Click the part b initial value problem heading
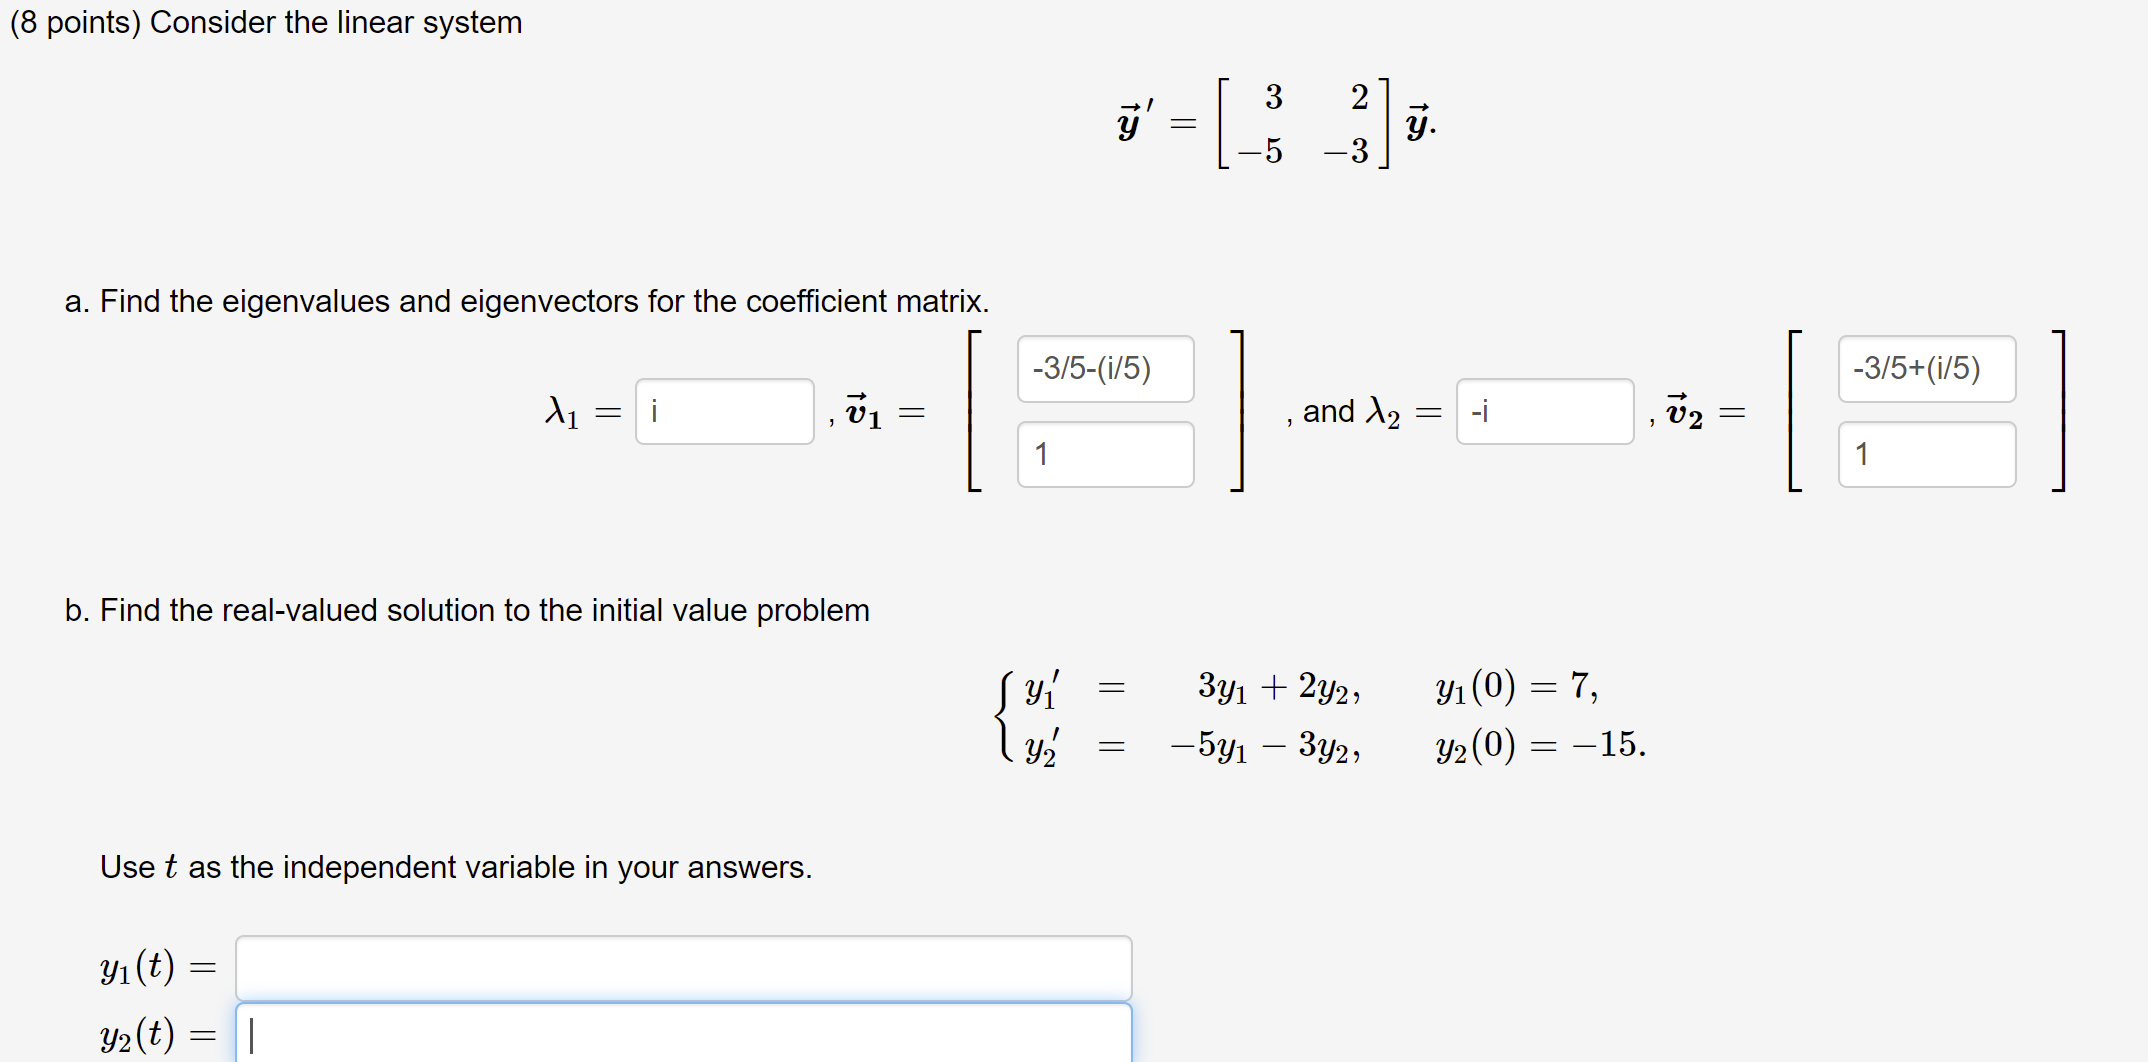Image resolution: width=2148 pixels, height=1062 pixels. click(467, 610)
